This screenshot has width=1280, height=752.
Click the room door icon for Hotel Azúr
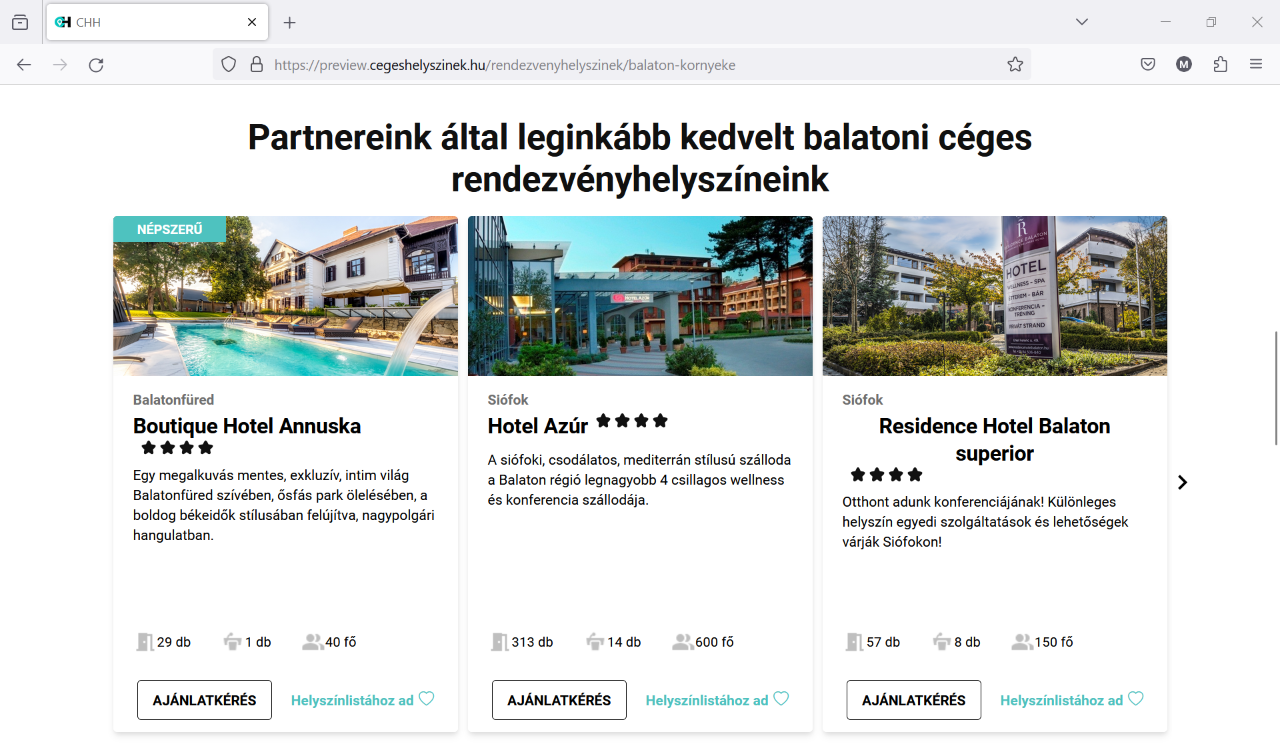pyautogui.click(x=500, y=642)
